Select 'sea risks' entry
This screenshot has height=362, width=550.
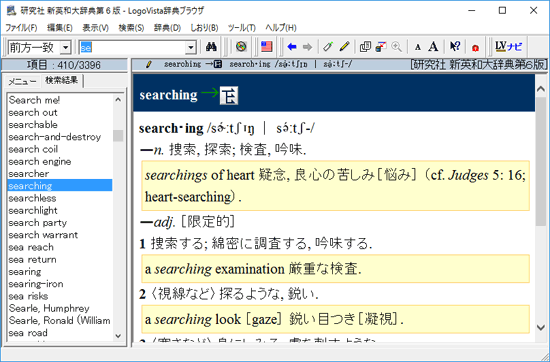60,296
